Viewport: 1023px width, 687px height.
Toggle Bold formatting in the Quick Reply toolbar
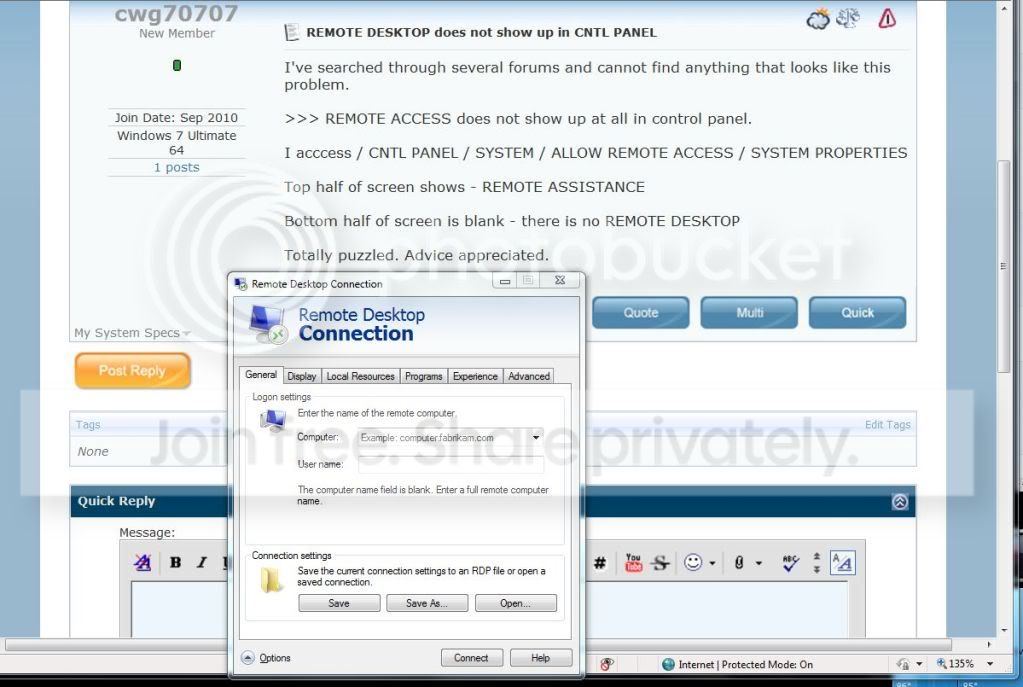pyautogui.click(x=176, y=562)
